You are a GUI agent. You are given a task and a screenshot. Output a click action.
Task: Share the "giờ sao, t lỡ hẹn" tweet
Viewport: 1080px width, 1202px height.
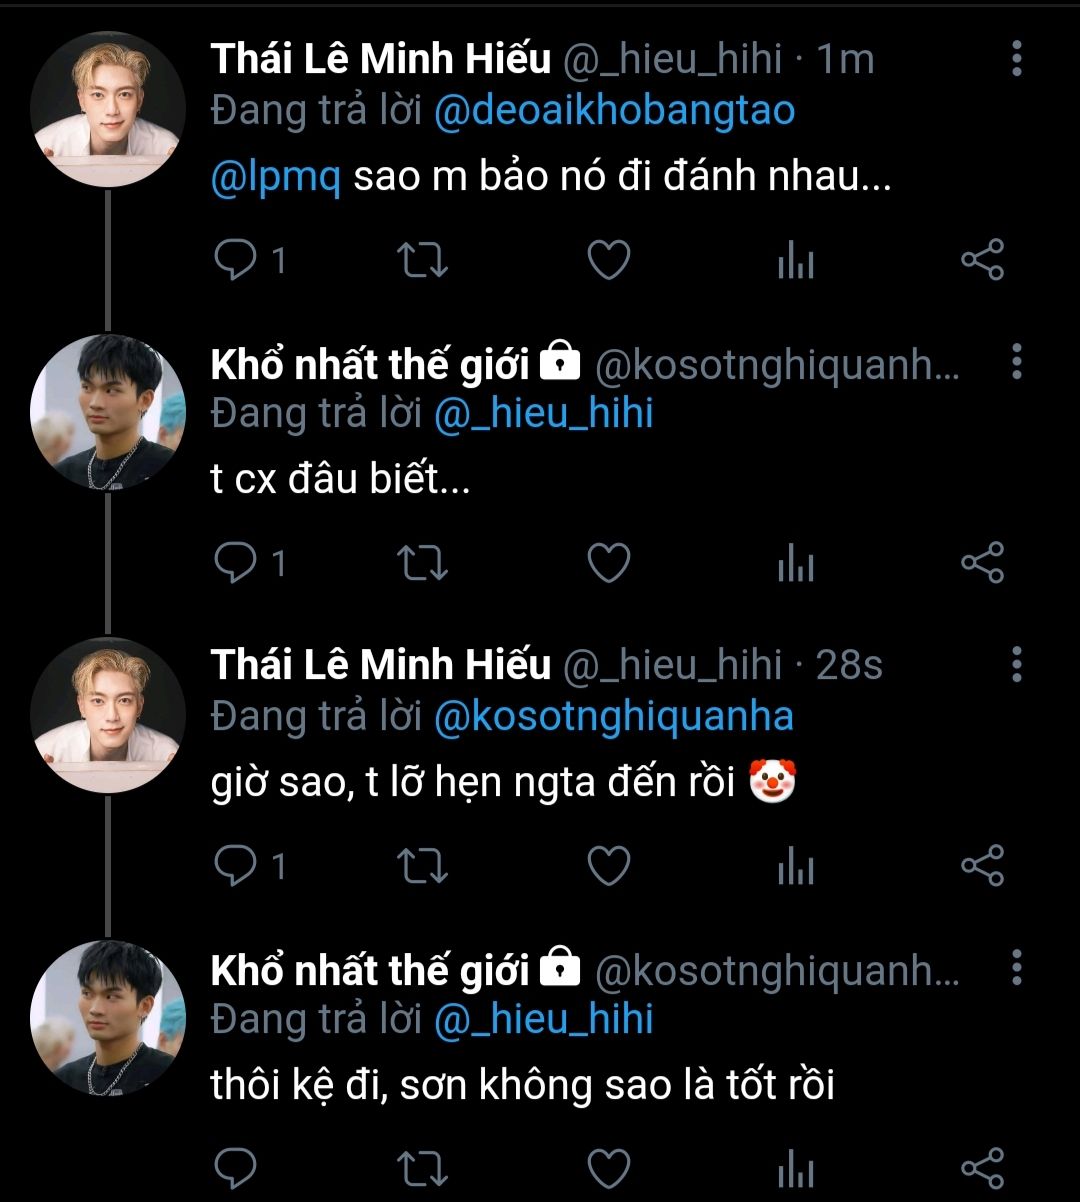point(981,866)
